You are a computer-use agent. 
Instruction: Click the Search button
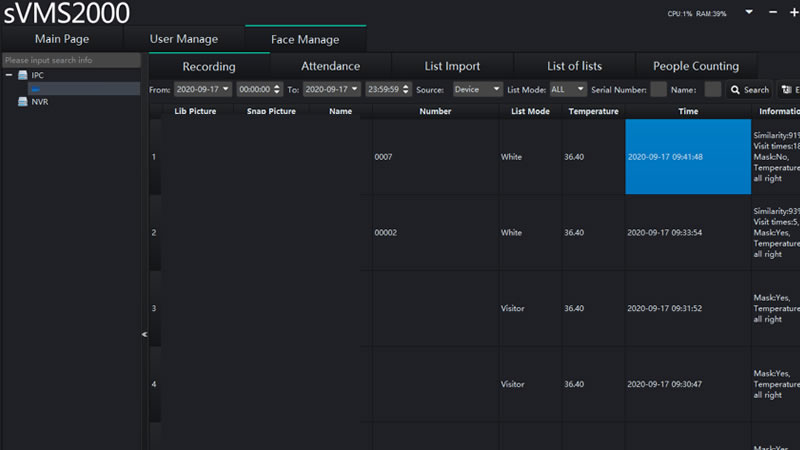pos(749,90)
